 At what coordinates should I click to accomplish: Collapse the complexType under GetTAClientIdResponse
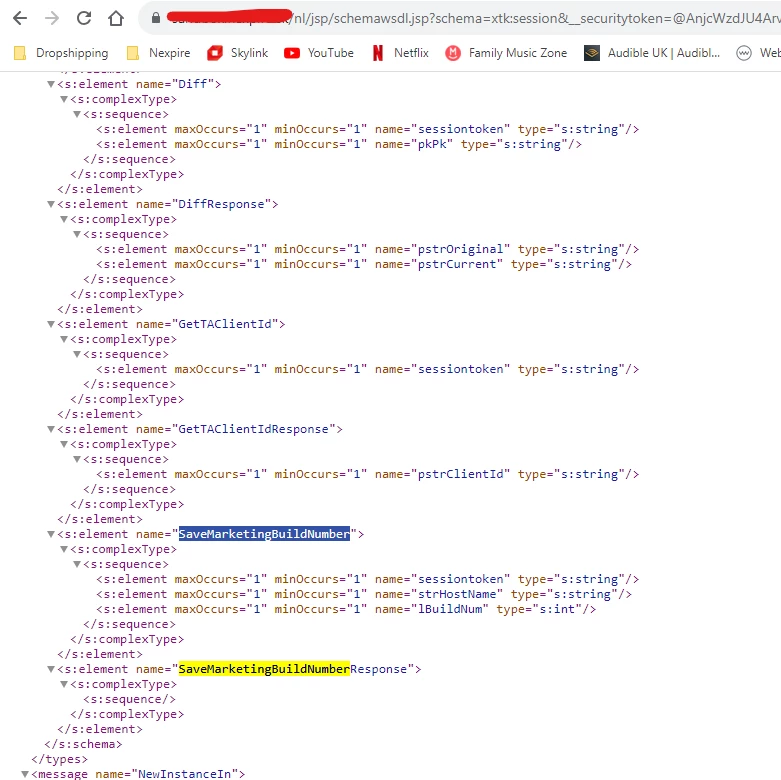tap(64, 444)
